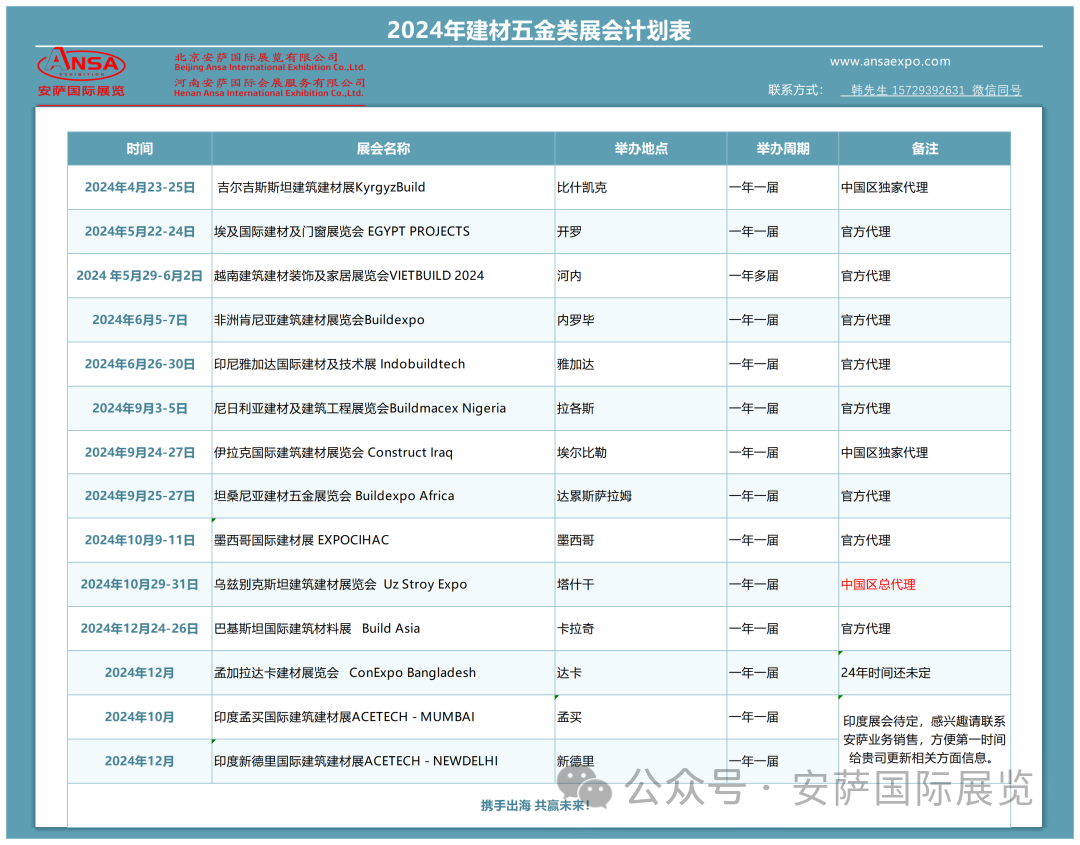Viewport: 1080px width, 845px height.
Task: Click the date cell 2024年9月3-5日
Action: click(140, 408)
